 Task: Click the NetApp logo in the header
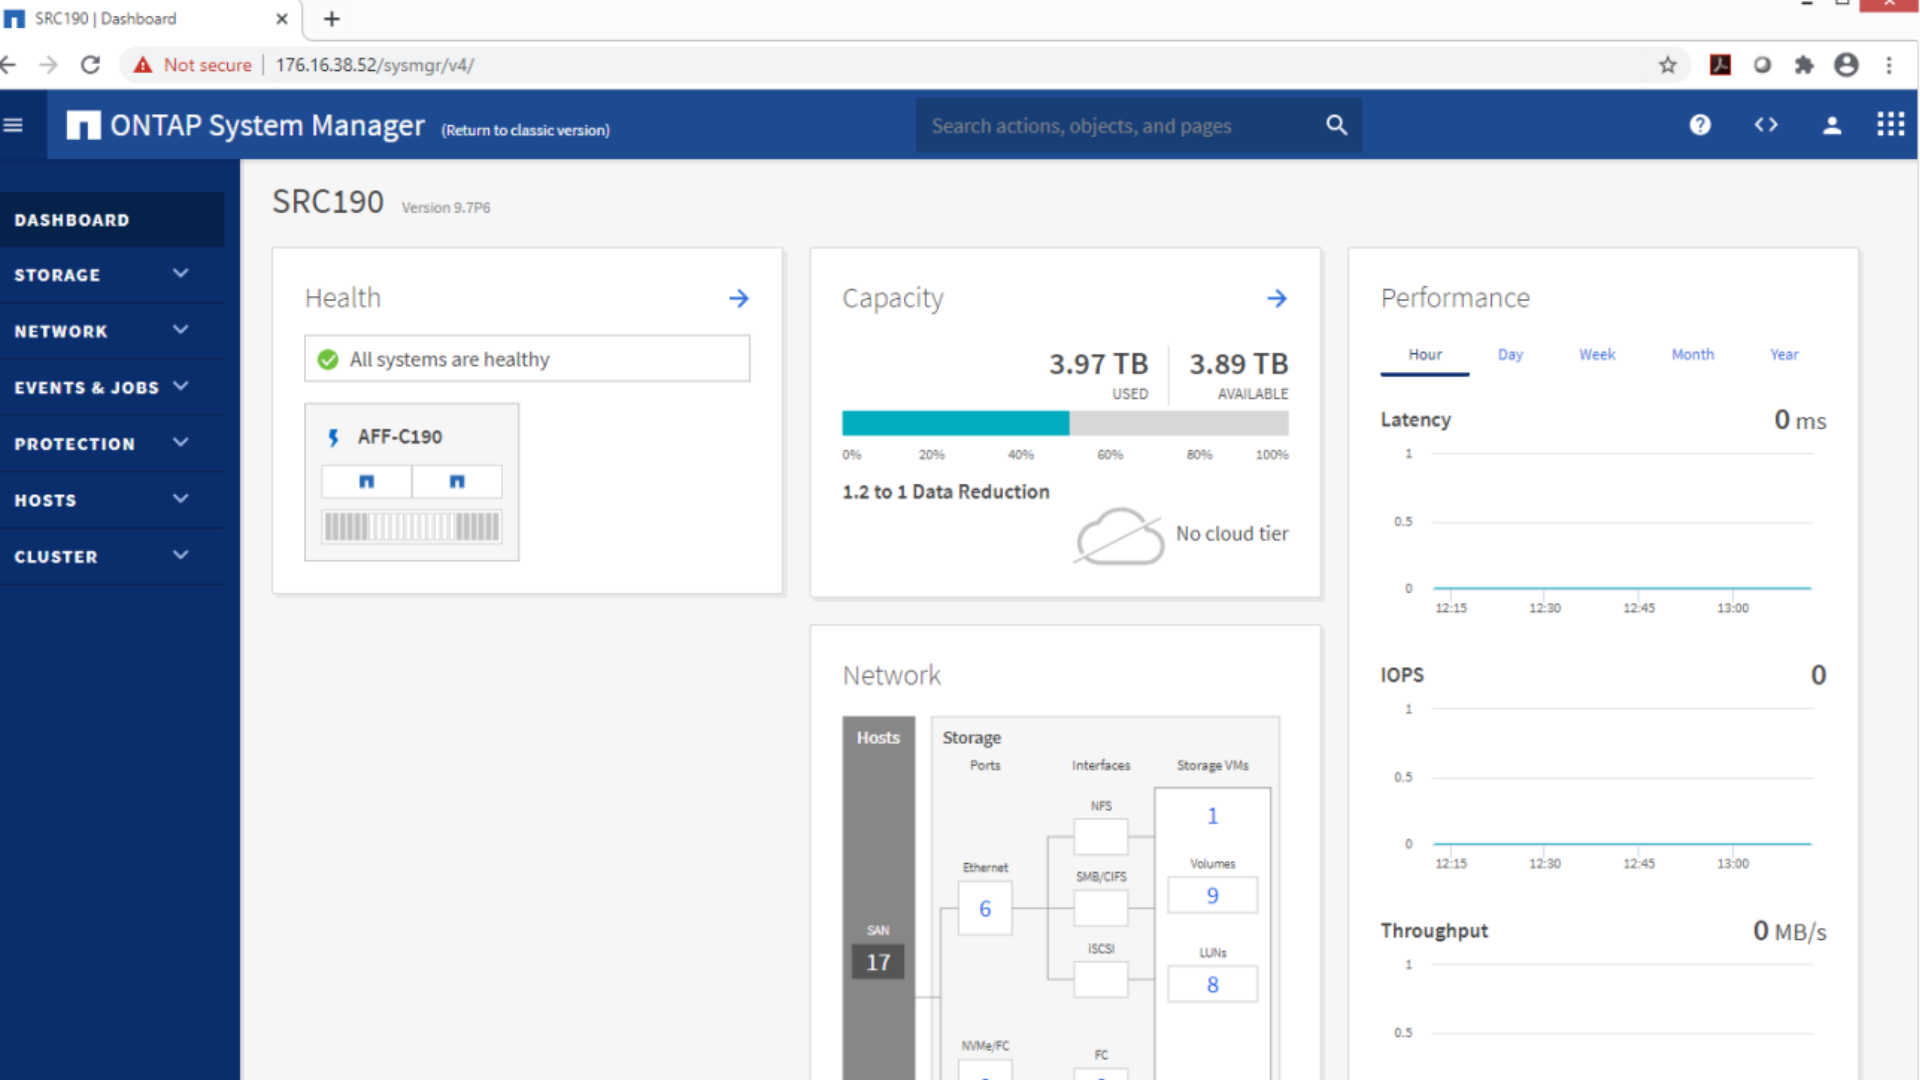tap(83, 125)
